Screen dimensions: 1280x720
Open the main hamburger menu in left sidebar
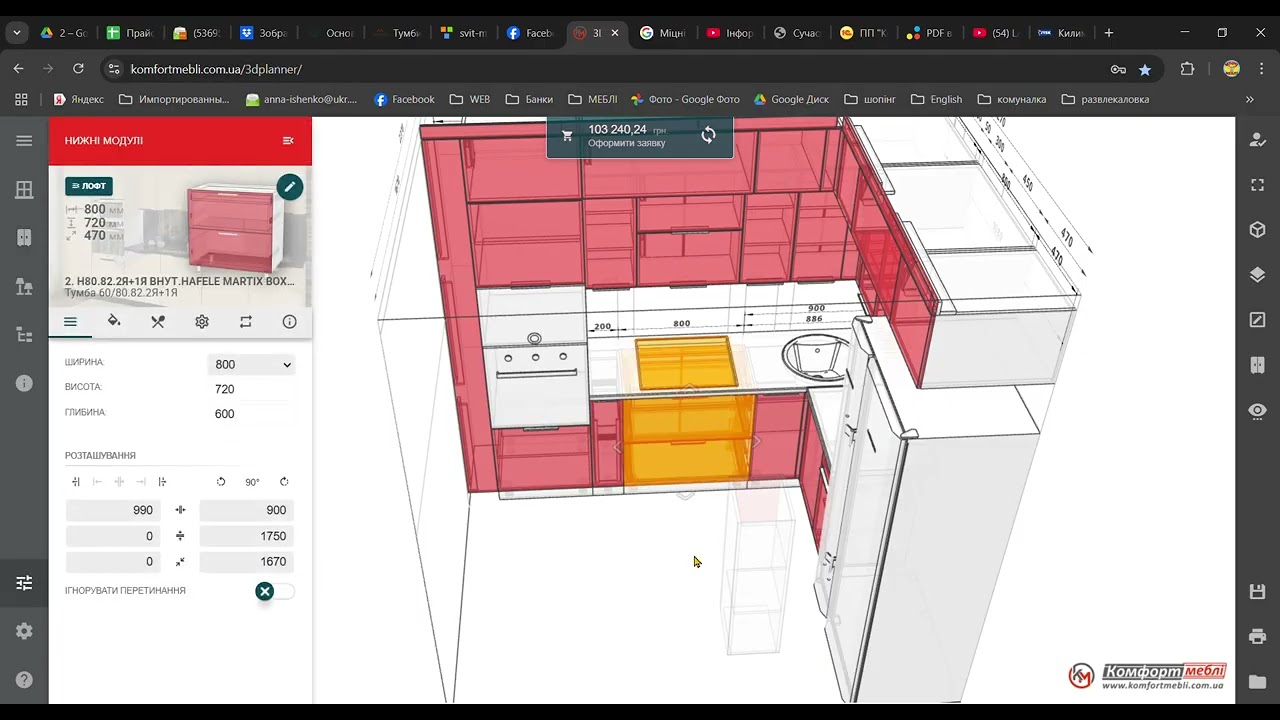(24, 141)
